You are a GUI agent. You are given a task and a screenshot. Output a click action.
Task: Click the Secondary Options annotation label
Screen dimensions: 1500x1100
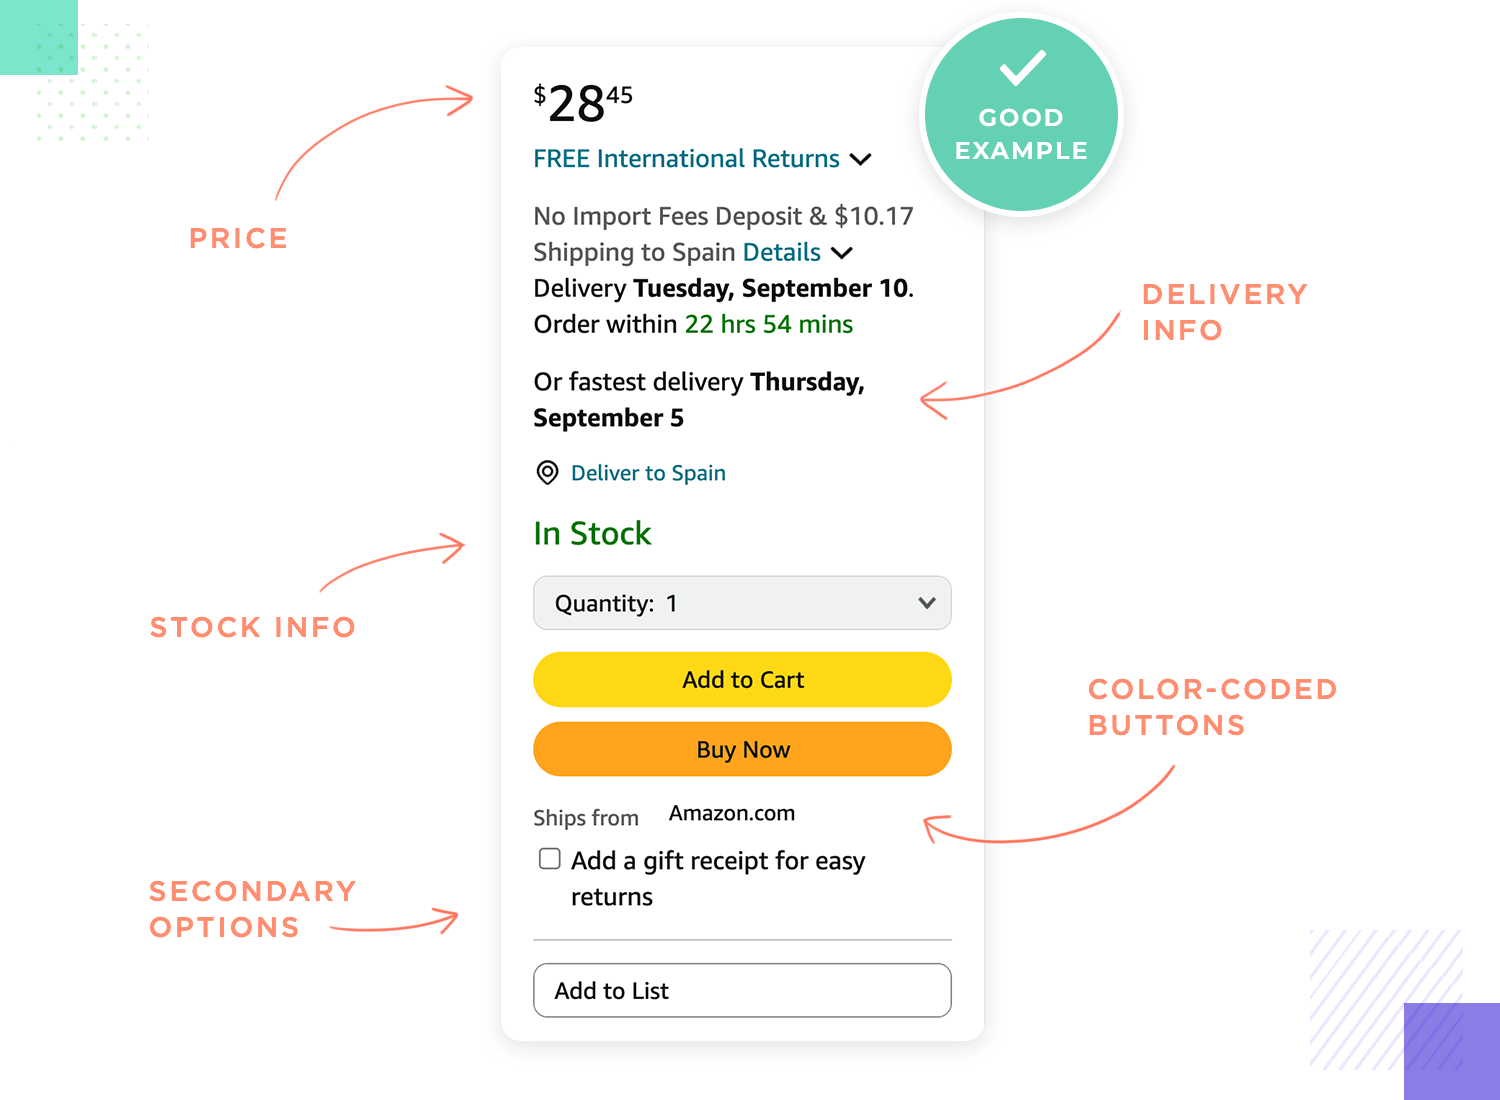pos(252,909)
